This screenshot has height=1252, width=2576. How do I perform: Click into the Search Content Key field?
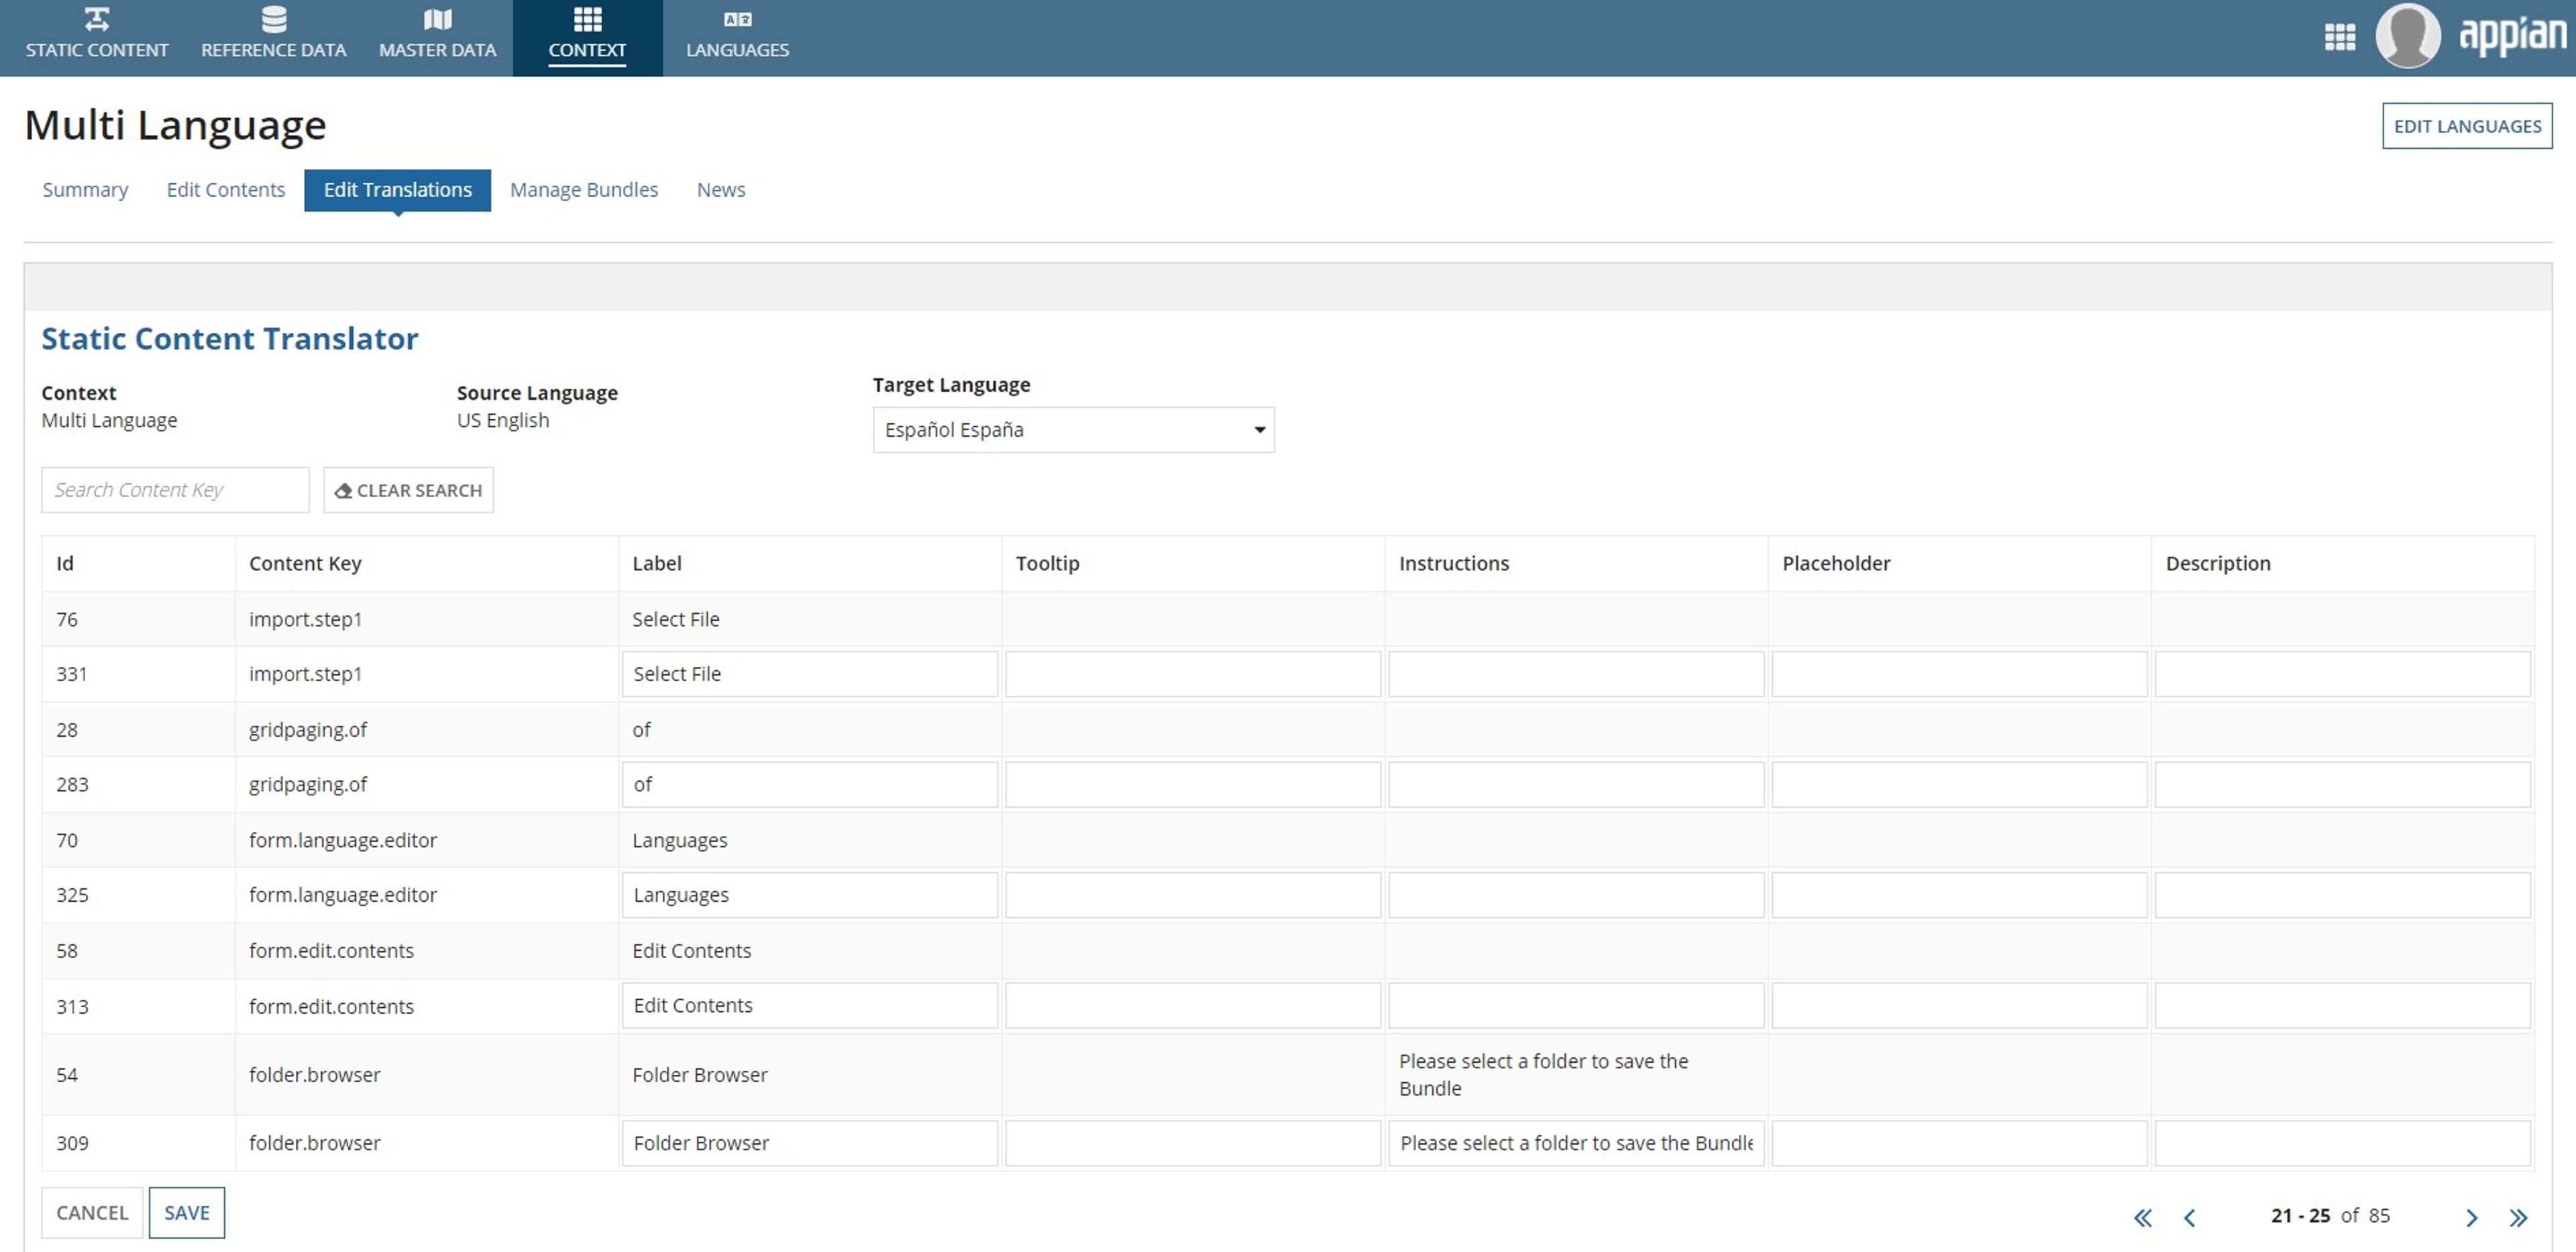pyautogui.click(x=175, y=490)
